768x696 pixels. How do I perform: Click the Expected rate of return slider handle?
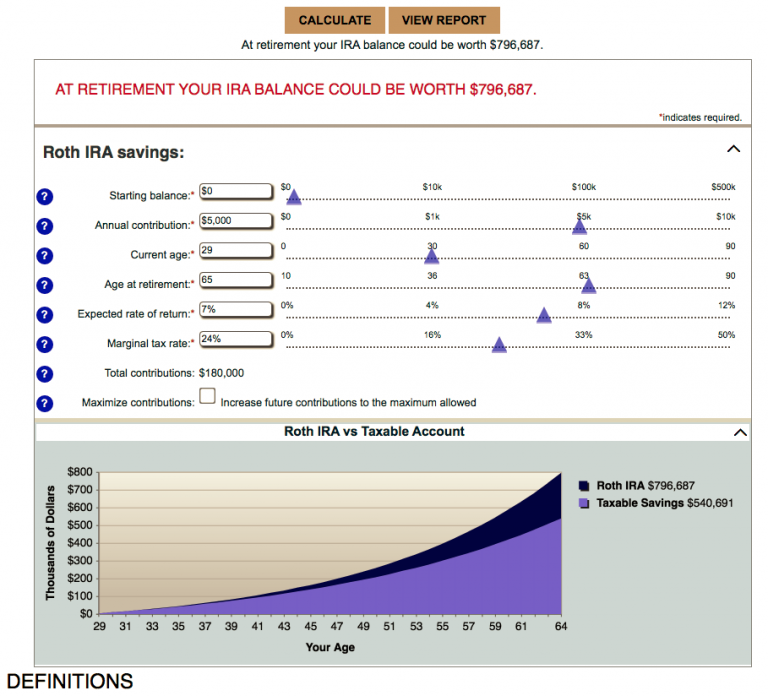[544, 315]
